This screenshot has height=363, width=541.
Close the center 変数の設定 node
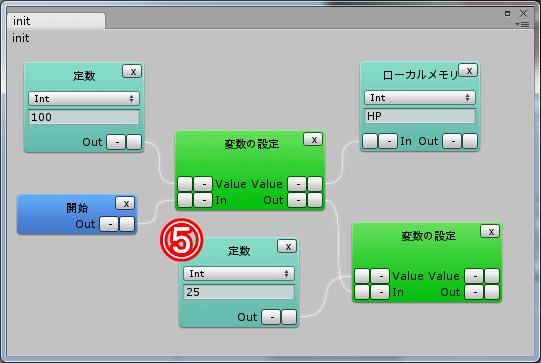tap(313, 140)
